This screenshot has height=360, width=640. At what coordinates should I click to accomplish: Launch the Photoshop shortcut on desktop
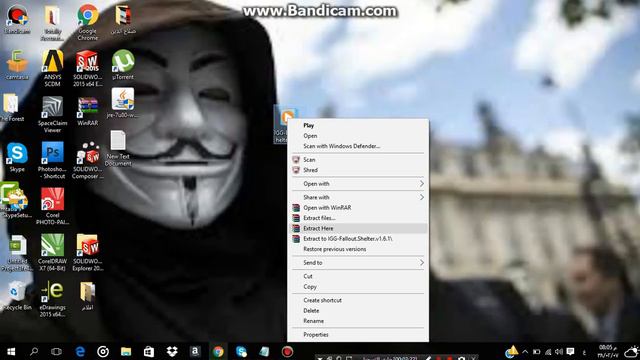[53, 160]
